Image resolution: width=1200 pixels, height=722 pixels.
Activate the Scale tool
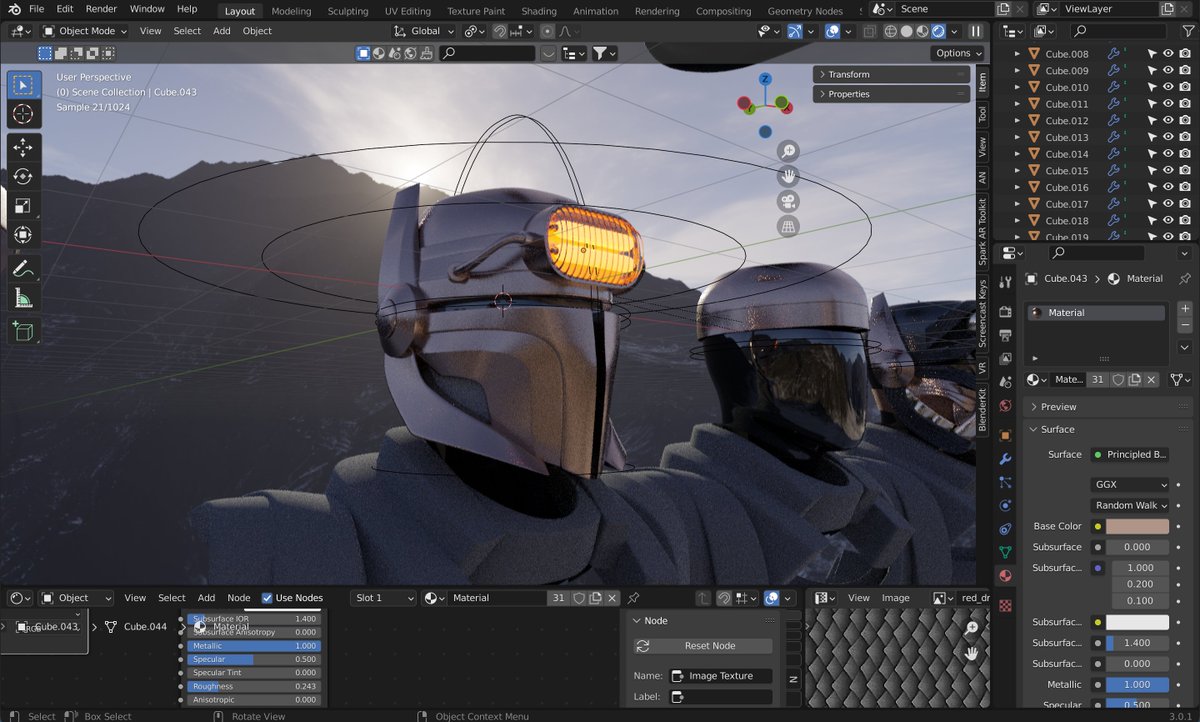[23, 206]
